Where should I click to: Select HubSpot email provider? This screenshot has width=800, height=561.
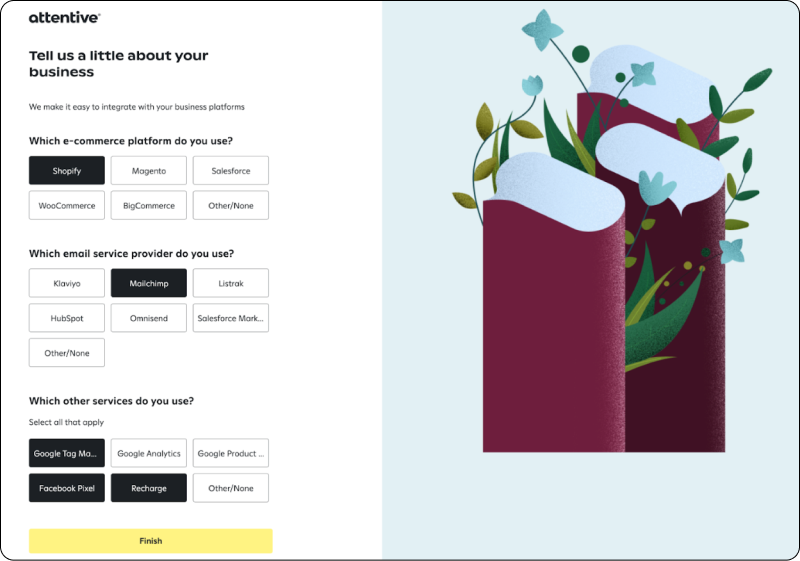click(x=67, y=318)
